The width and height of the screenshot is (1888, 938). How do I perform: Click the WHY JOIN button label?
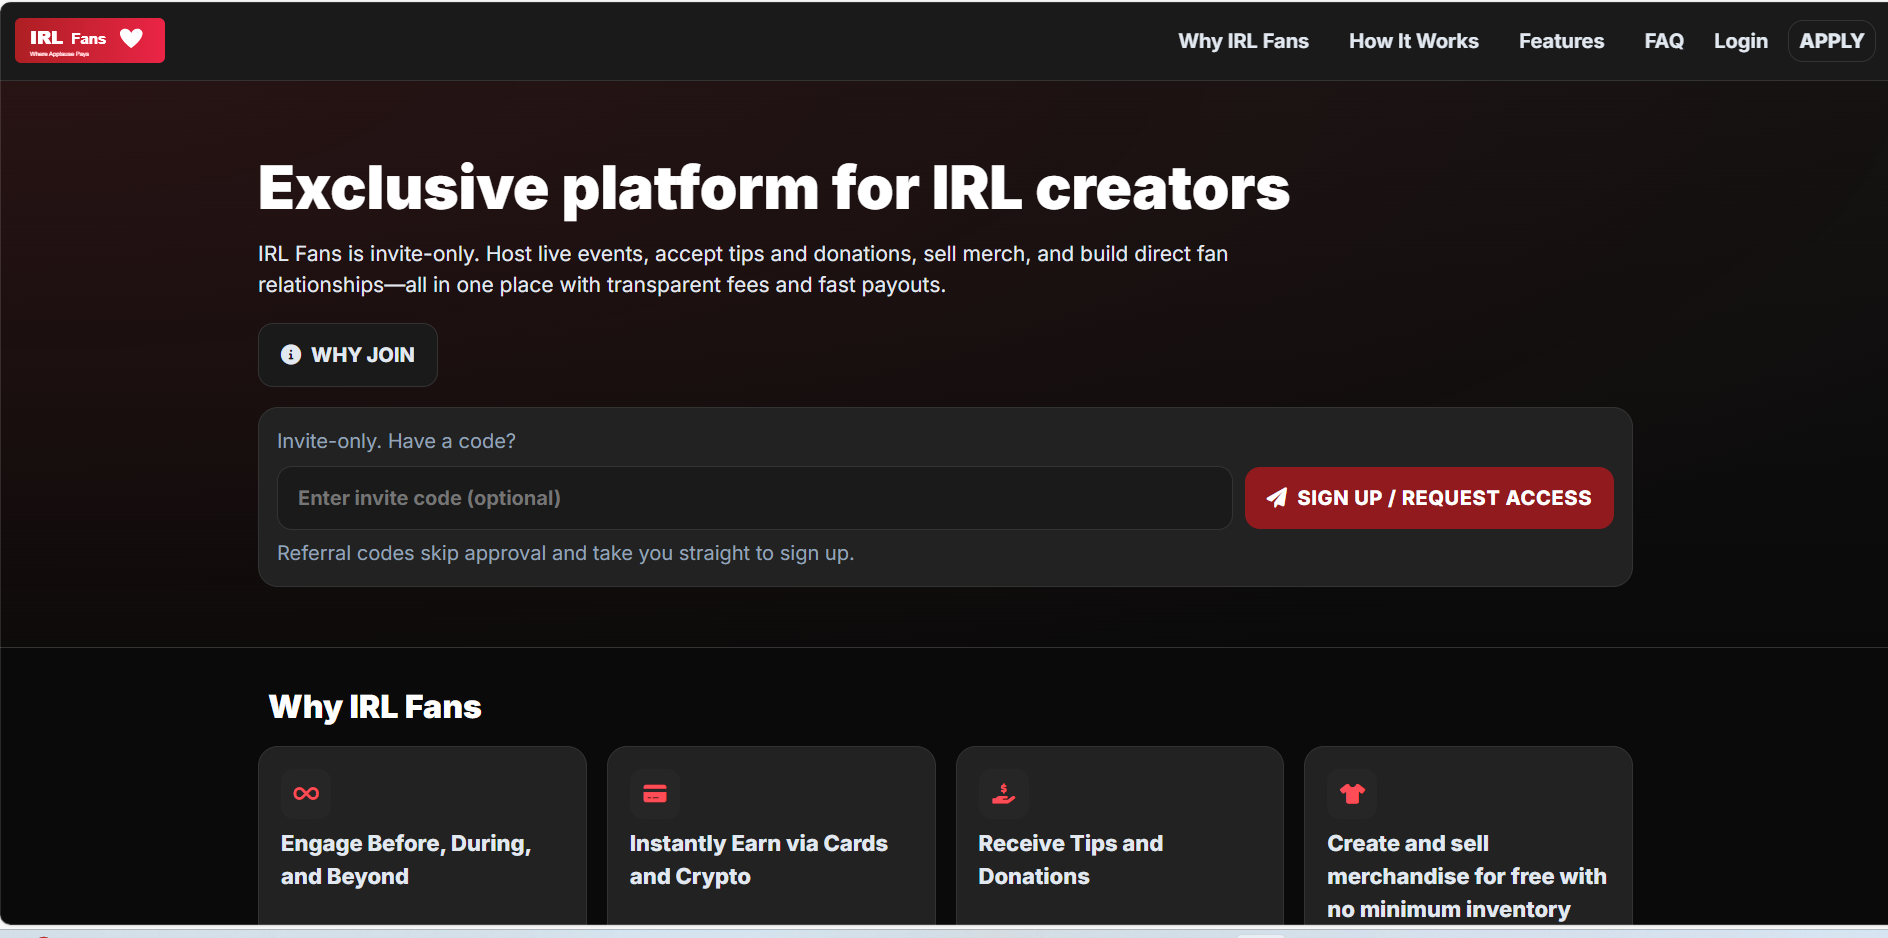pos(362,355)
